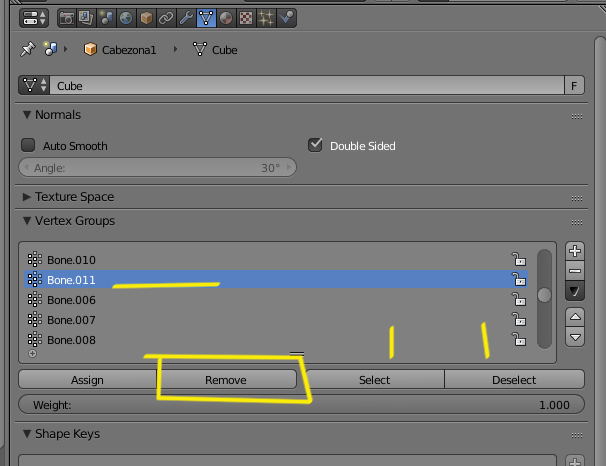Open the World properties tab

coord(126,18)
